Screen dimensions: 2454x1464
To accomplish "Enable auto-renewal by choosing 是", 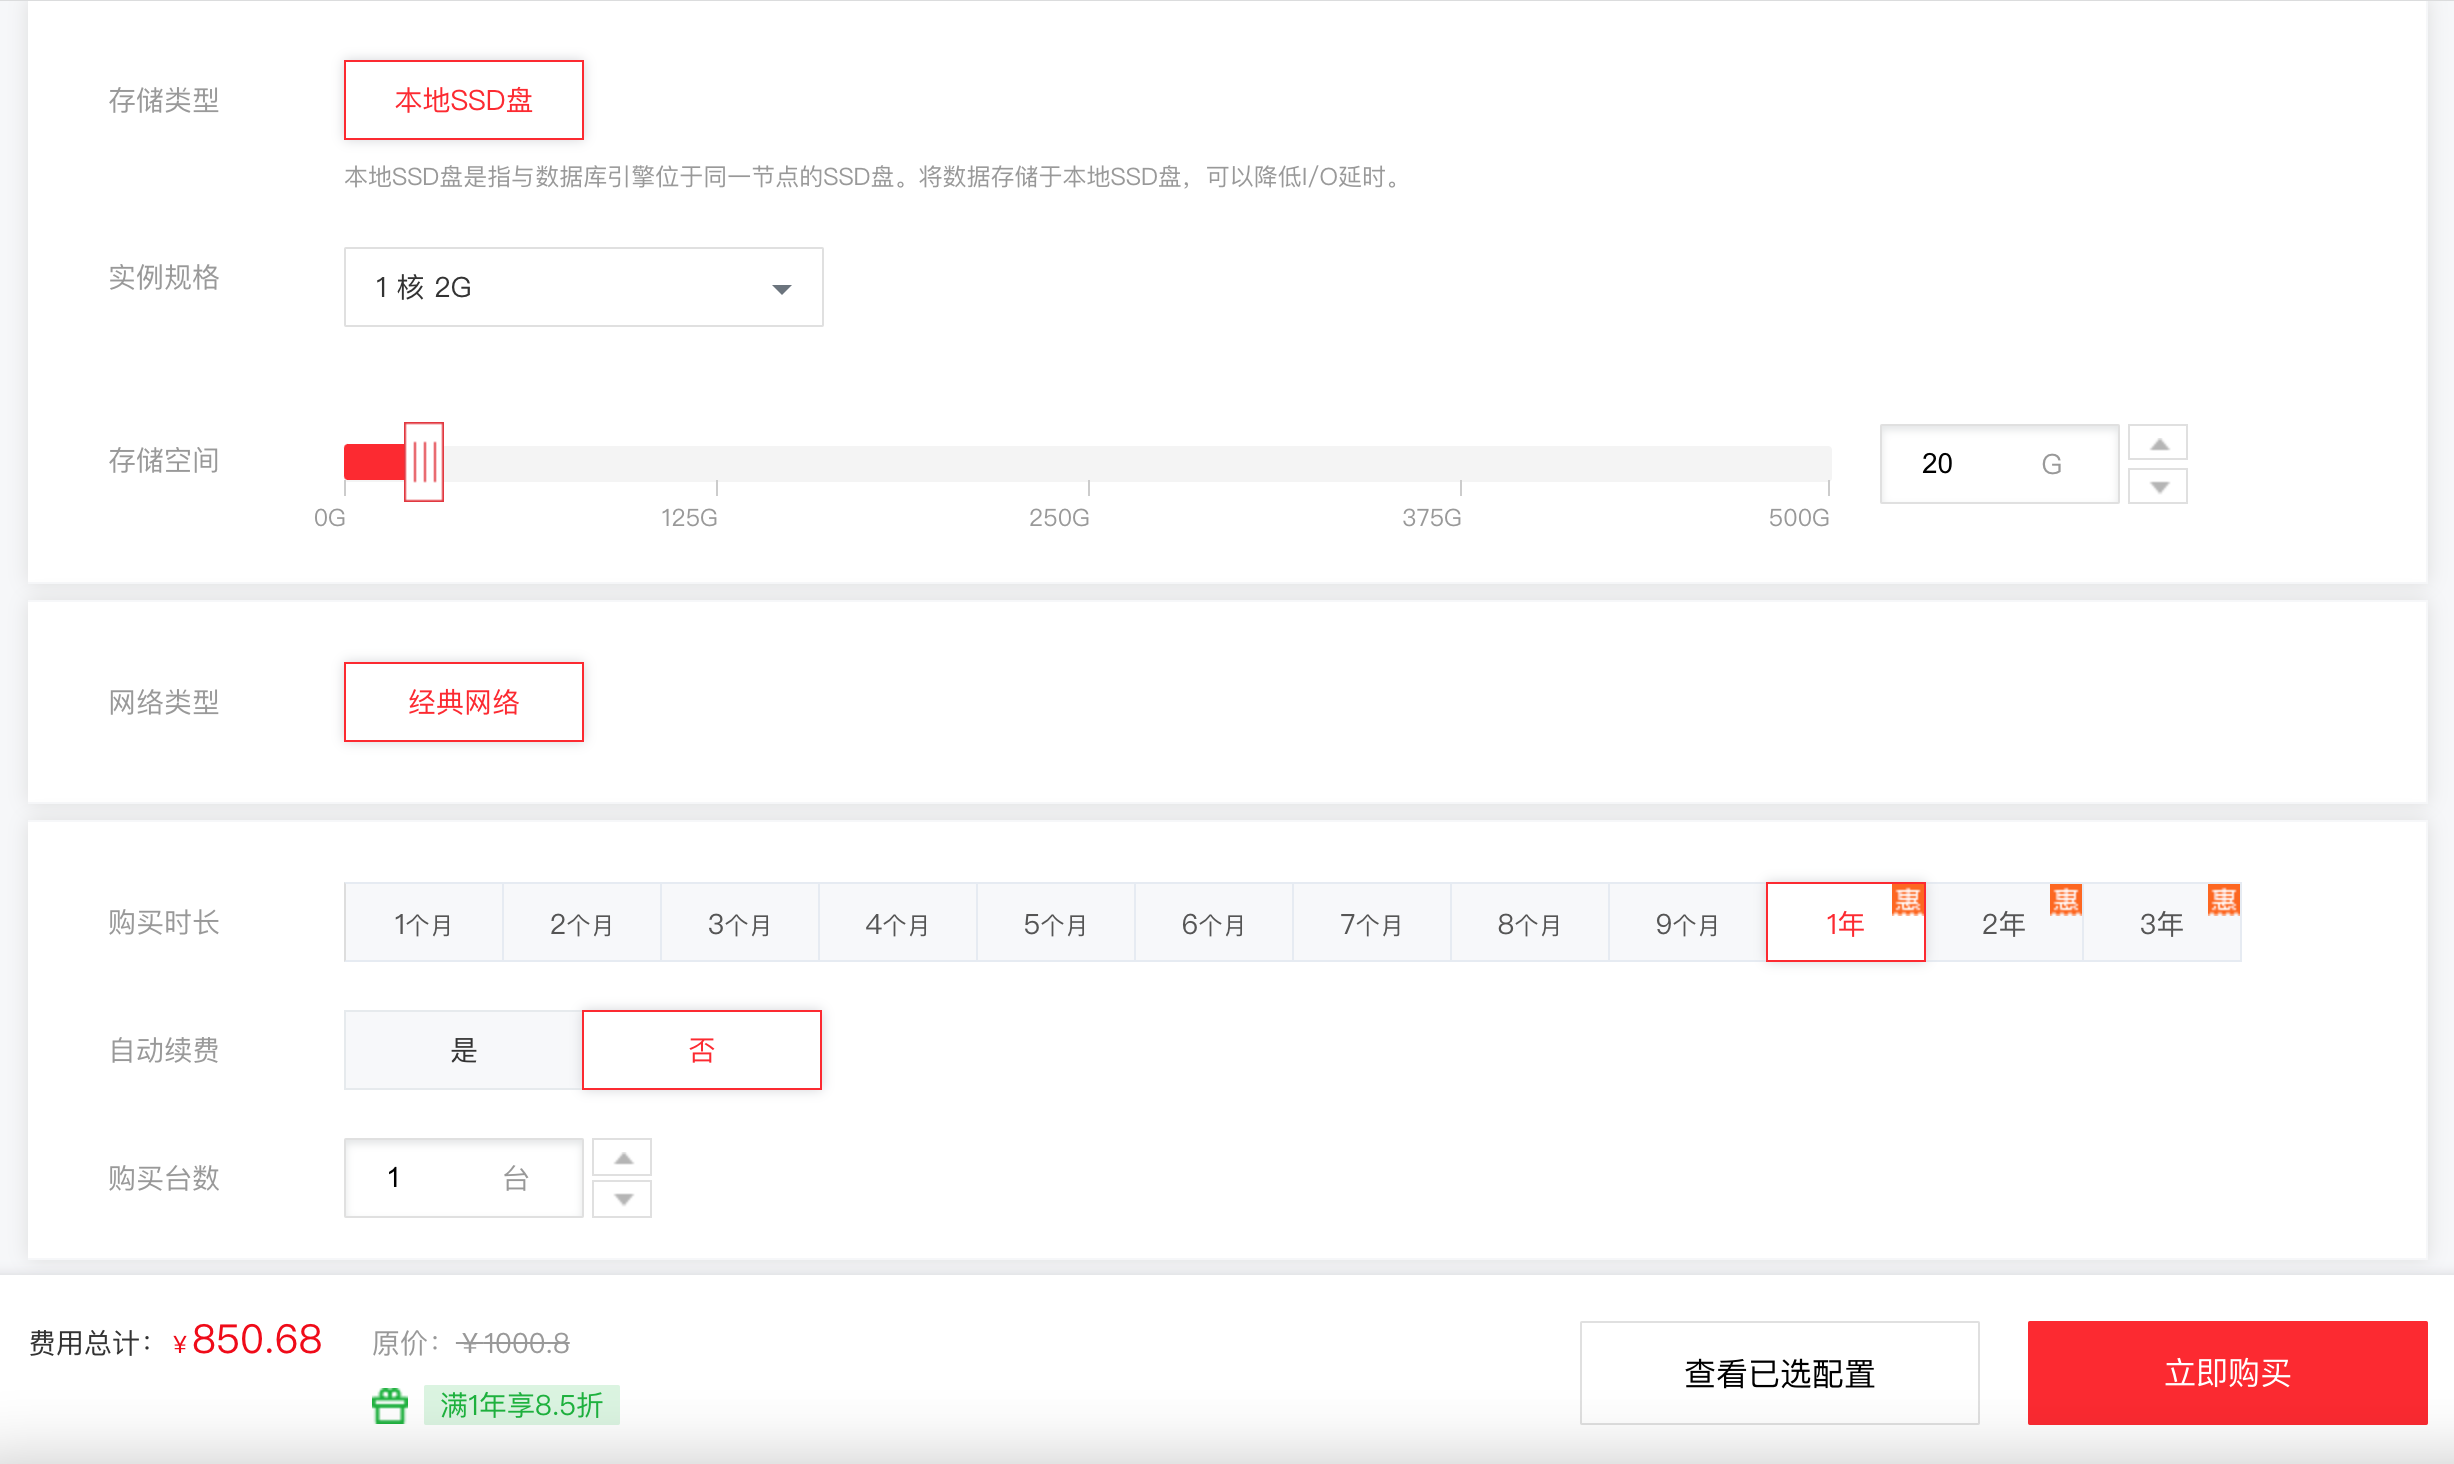I will (463, 1050).
